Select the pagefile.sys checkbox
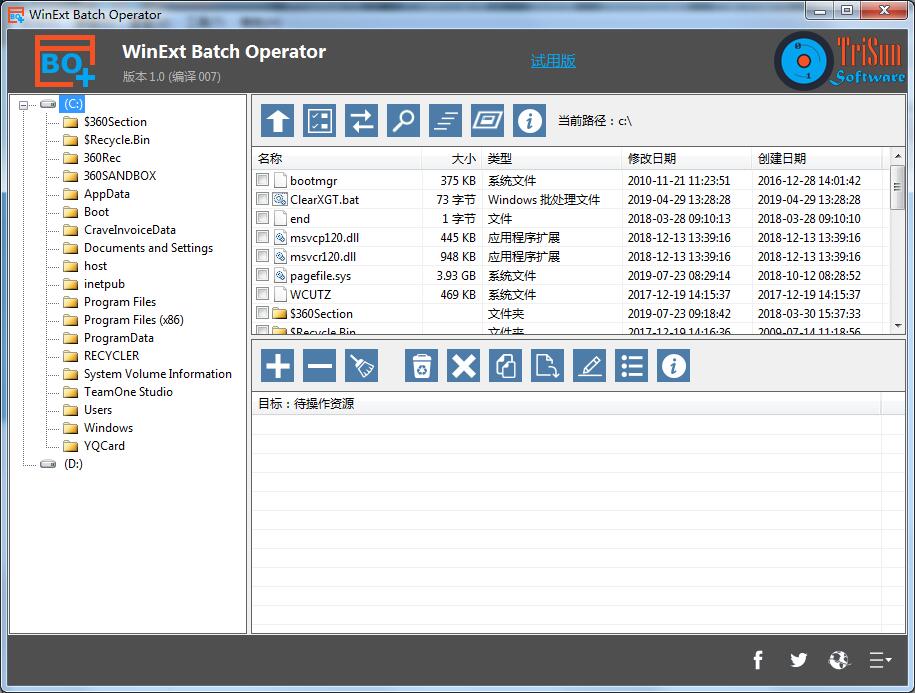 (x=263, y=275)
